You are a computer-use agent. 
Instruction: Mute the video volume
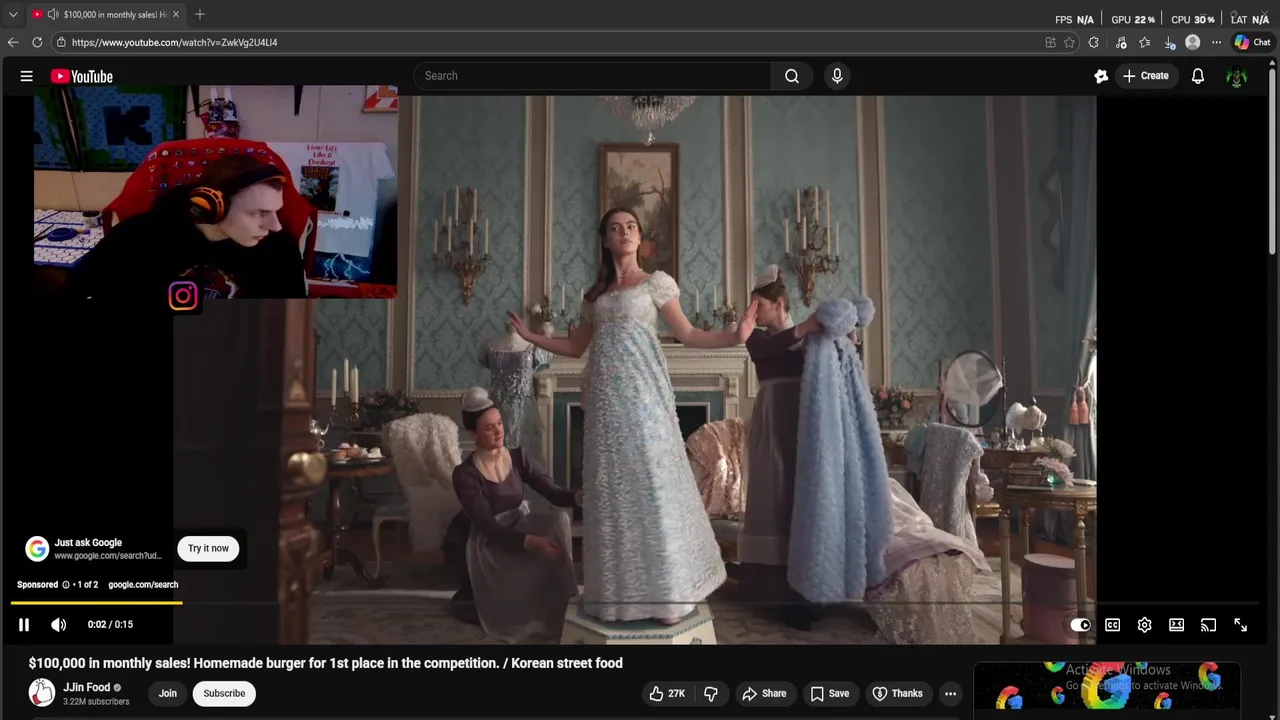(x=59, y=625)
